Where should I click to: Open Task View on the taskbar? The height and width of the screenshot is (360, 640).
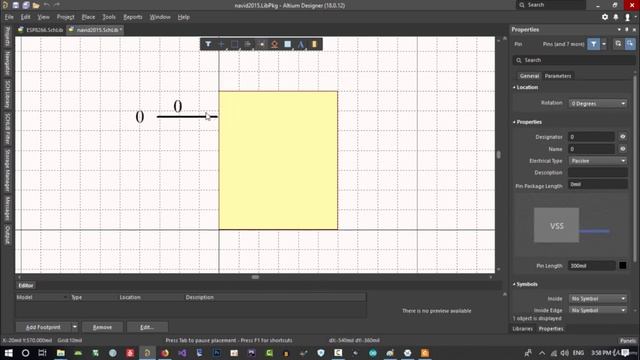(42, 353)
